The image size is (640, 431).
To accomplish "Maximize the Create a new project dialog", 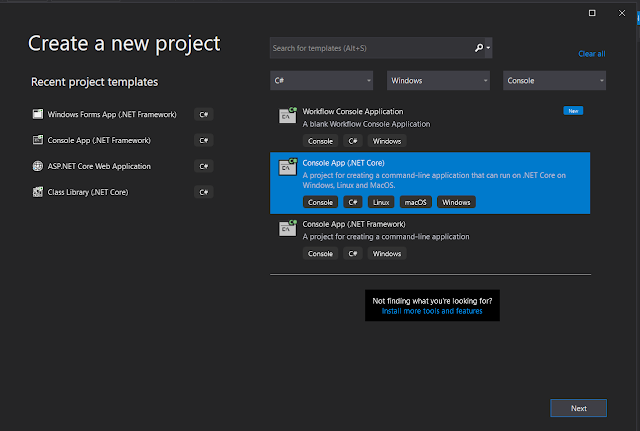I will (592, 13).
